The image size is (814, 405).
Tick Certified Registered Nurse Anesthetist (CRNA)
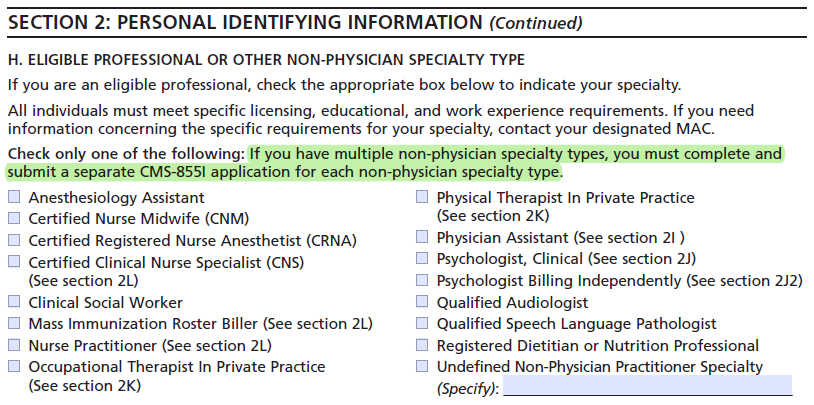tap(14, 240)
